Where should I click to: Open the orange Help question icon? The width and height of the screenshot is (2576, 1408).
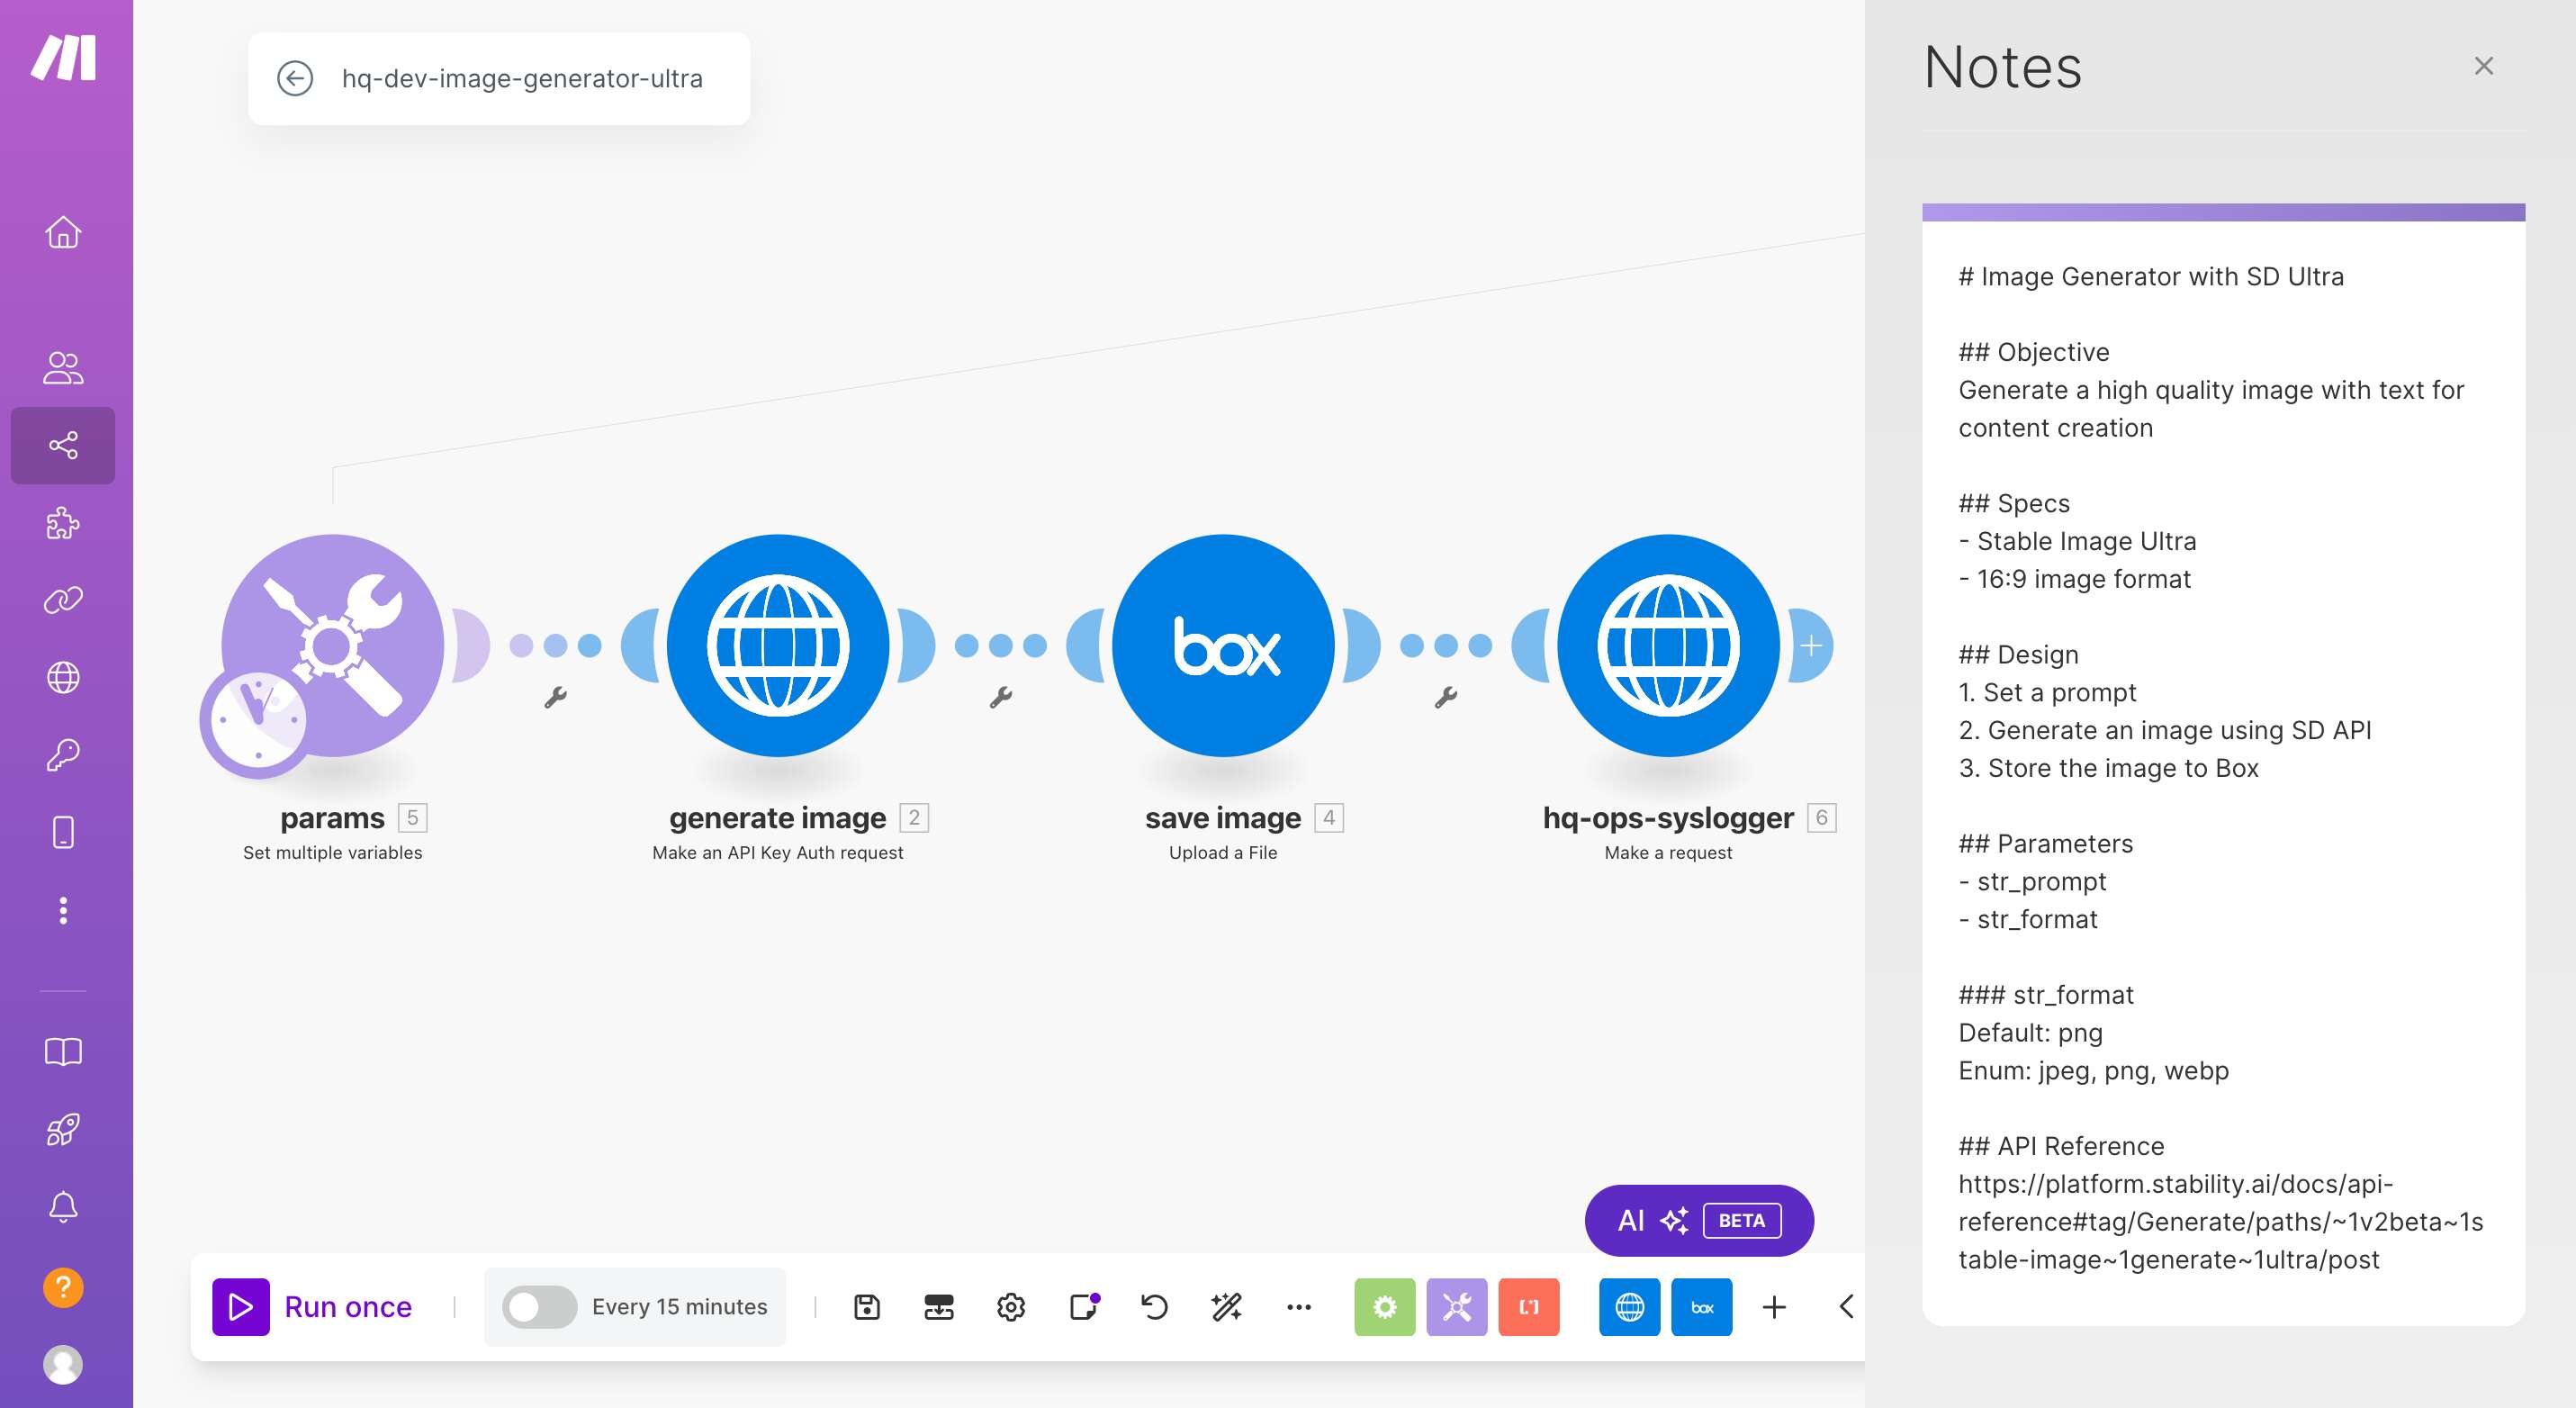point(63,1287)
